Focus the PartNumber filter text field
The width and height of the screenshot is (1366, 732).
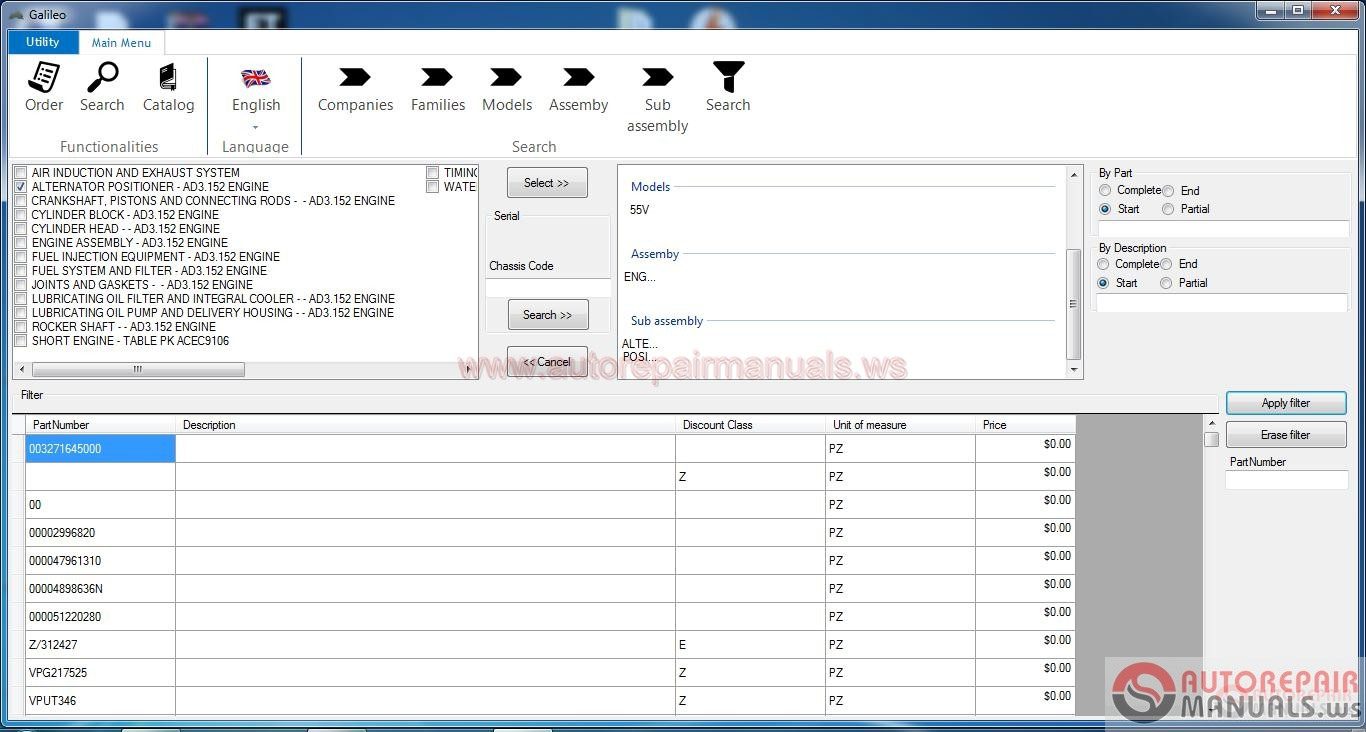(1287, 481)
